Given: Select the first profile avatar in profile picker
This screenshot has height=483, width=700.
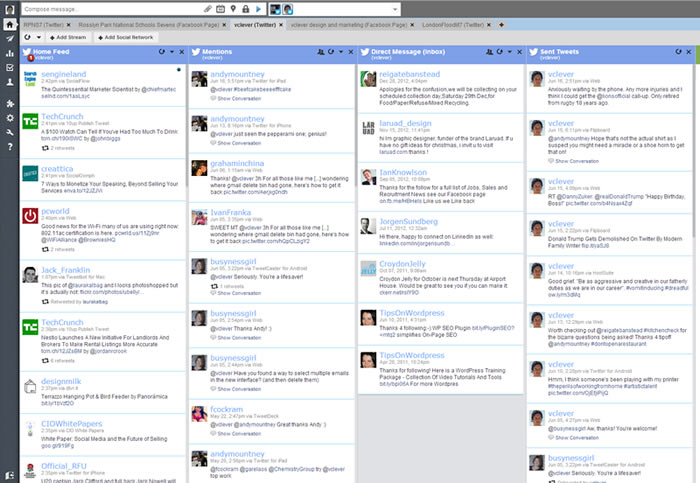Looking at the screenshot, I should 275,9.
